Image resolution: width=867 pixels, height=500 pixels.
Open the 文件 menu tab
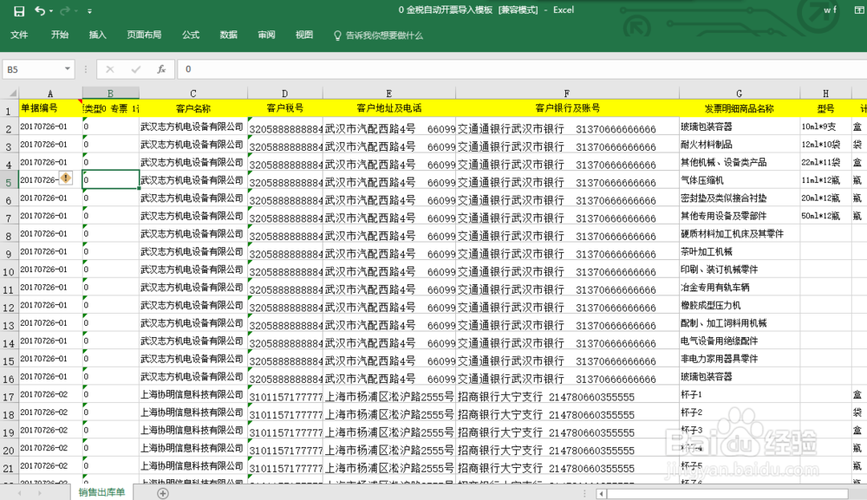tap(19, 35)
